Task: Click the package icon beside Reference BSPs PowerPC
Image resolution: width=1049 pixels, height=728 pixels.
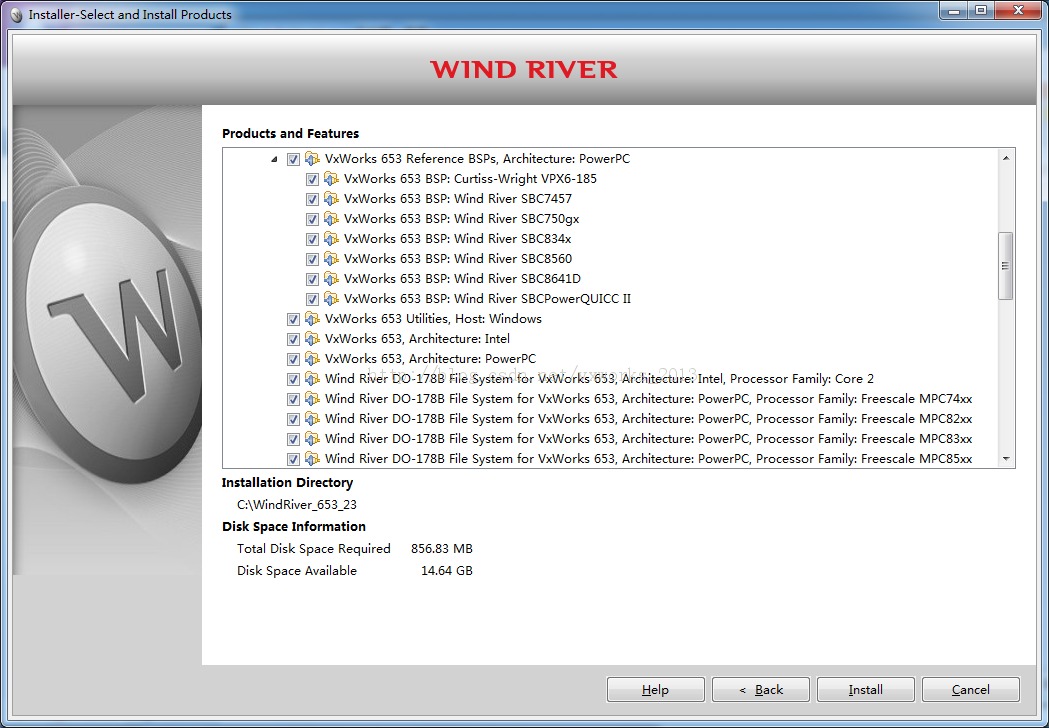Action: (x=312, y=159)
